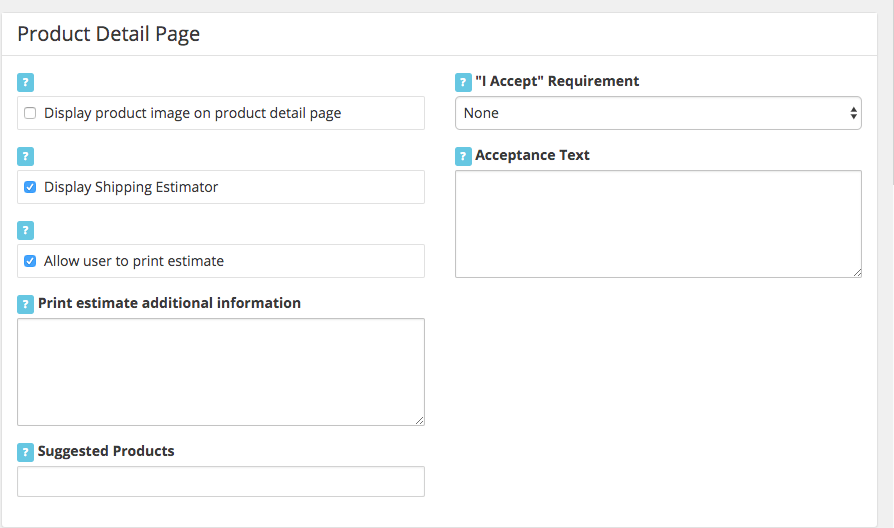
Task: Disable Allow user to print estimate
Action: click(30, 261)
